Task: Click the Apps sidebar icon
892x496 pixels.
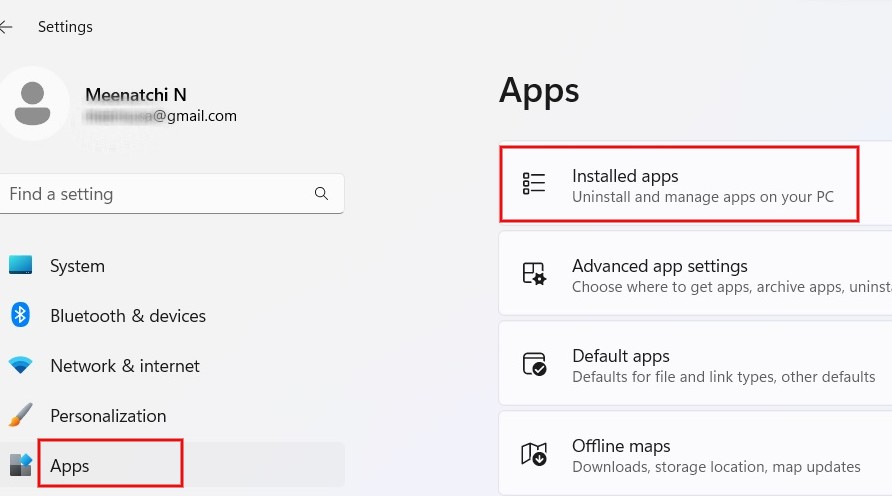Action: click(x=20, y=465)
